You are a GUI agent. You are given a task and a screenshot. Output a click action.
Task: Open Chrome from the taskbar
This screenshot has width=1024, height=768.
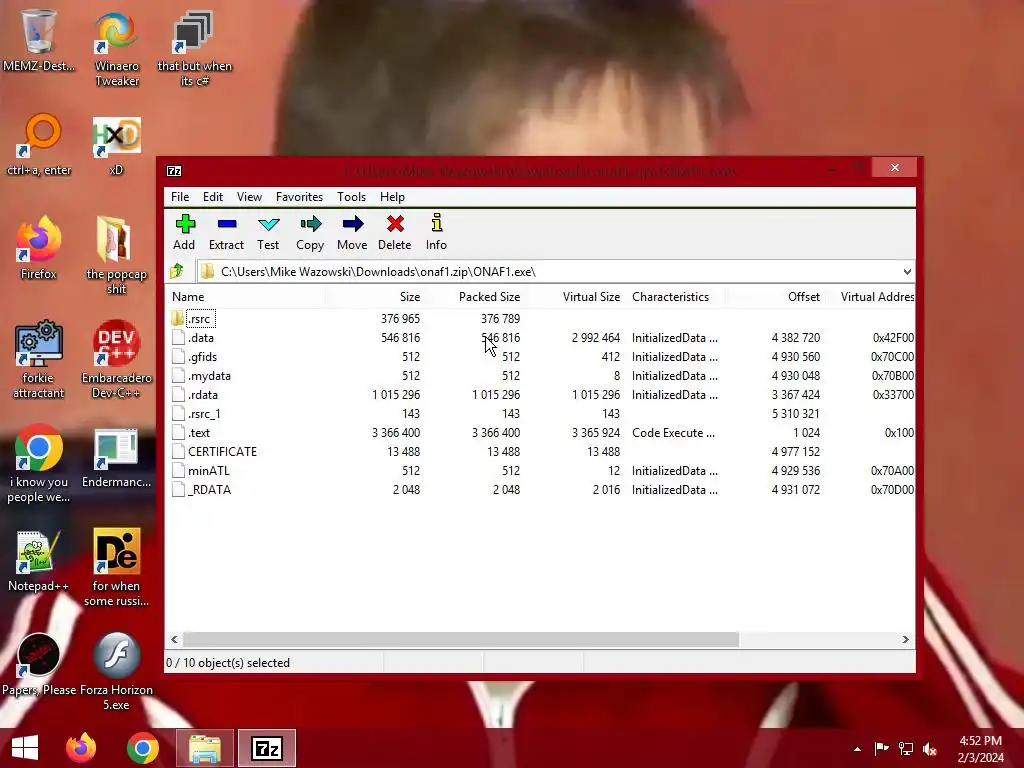[x=143, y=748]
